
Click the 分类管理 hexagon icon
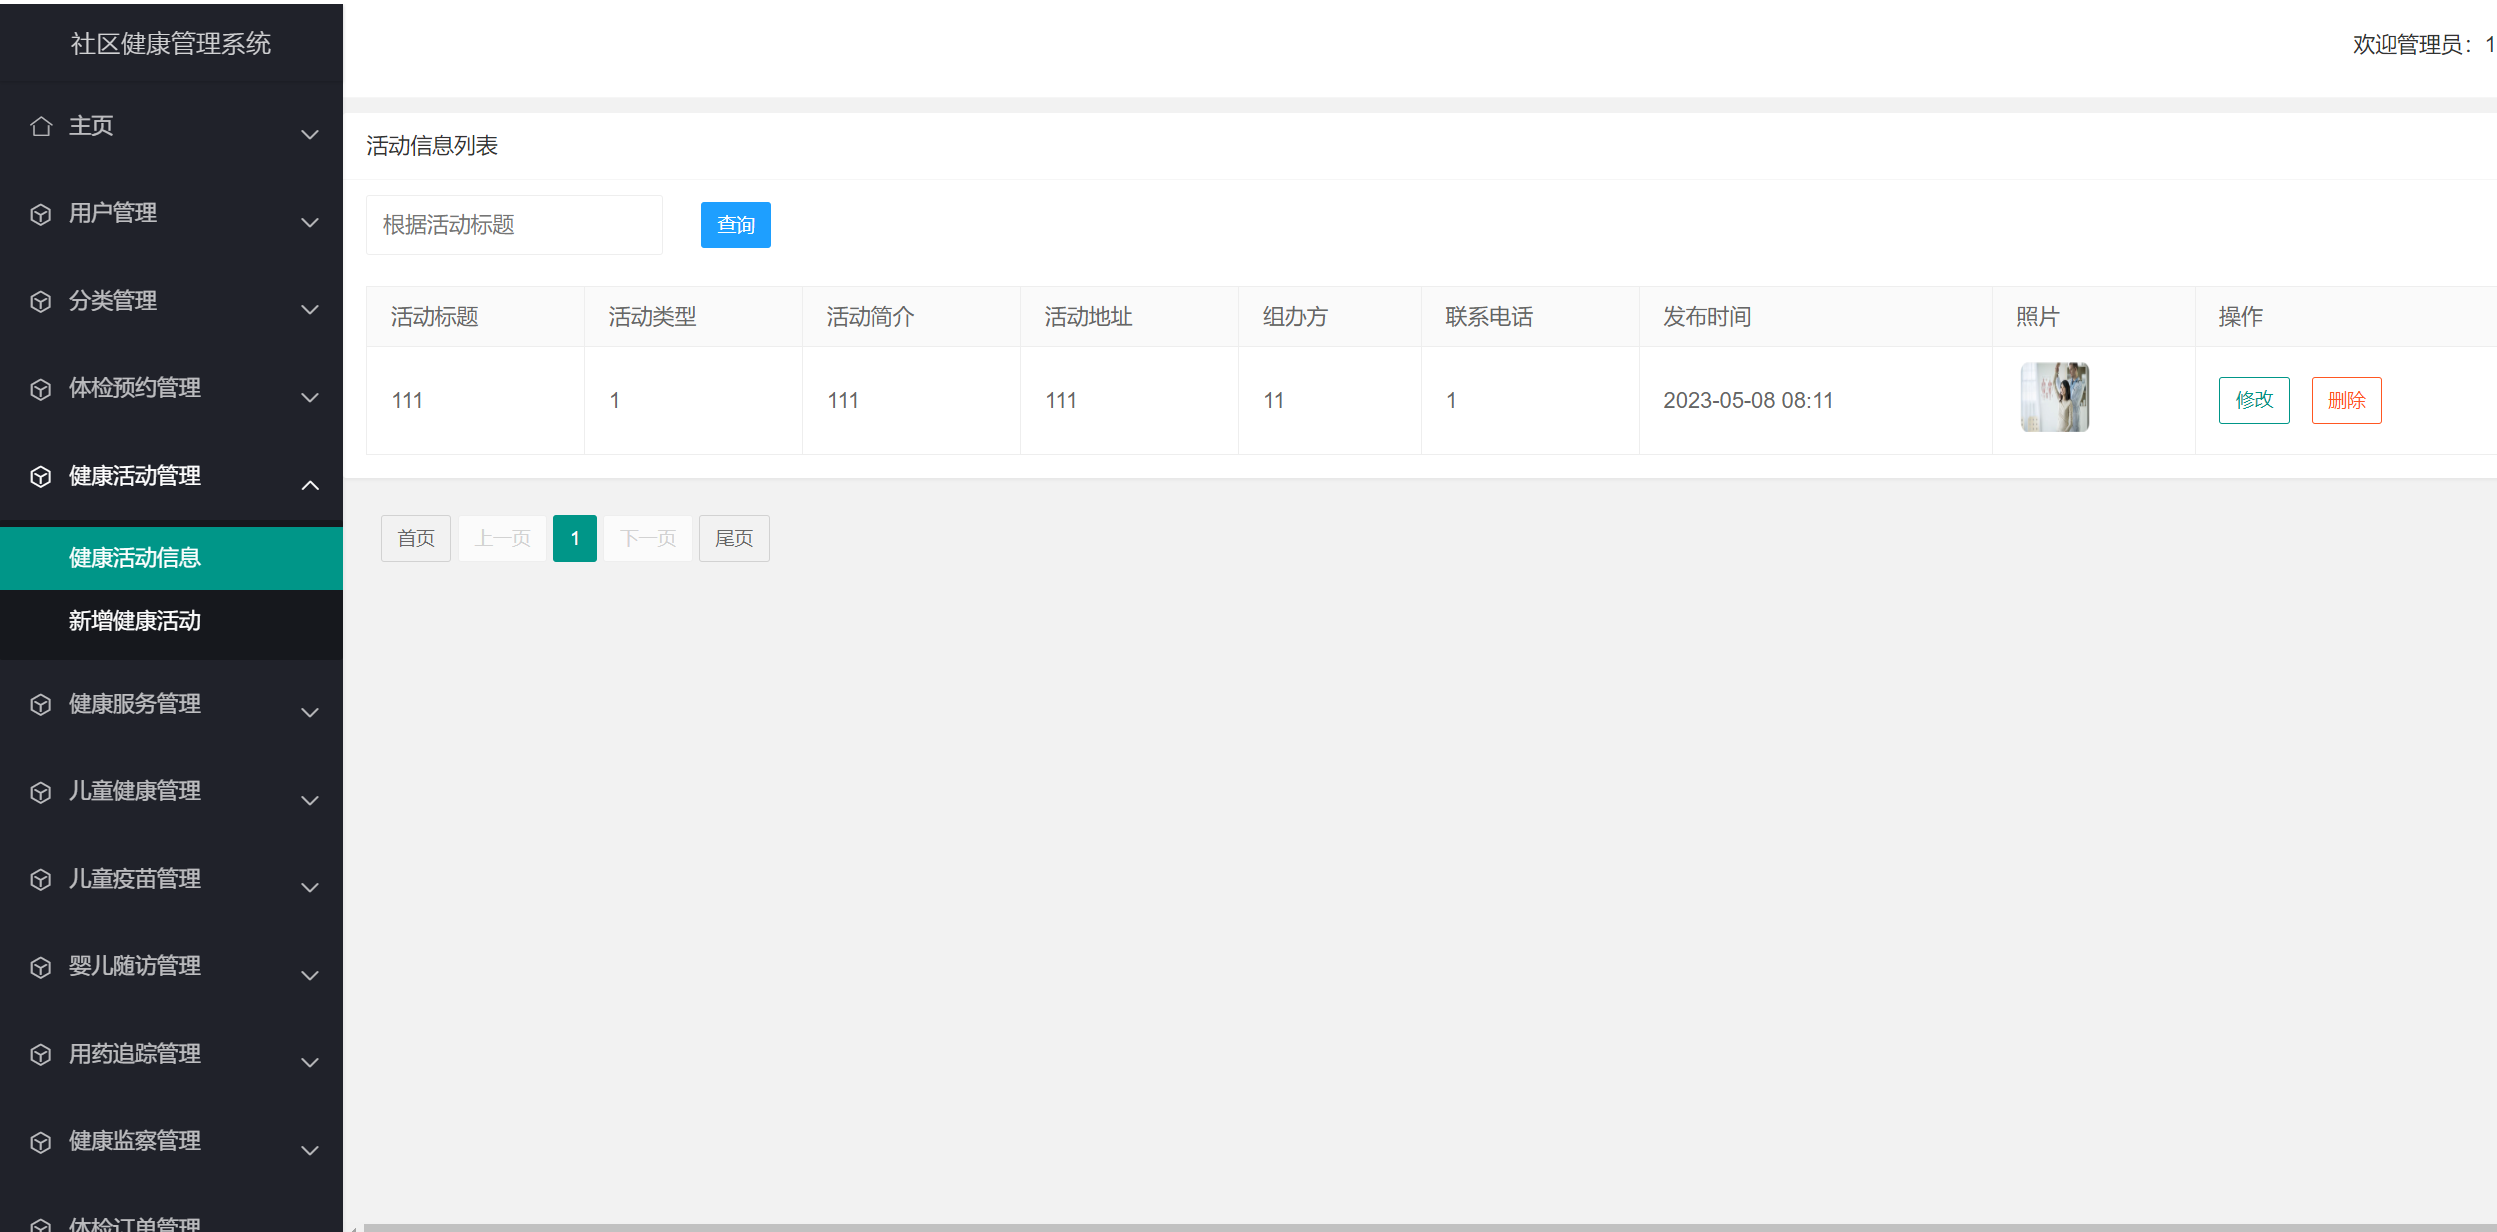pos(41,300)
